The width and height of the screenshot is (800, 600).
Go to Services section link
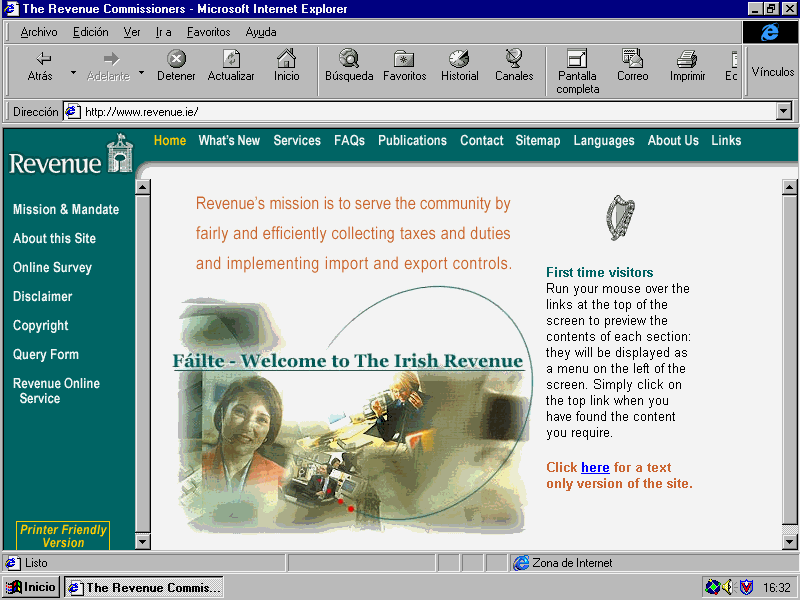pyautogui.click(x=297, y=140)
